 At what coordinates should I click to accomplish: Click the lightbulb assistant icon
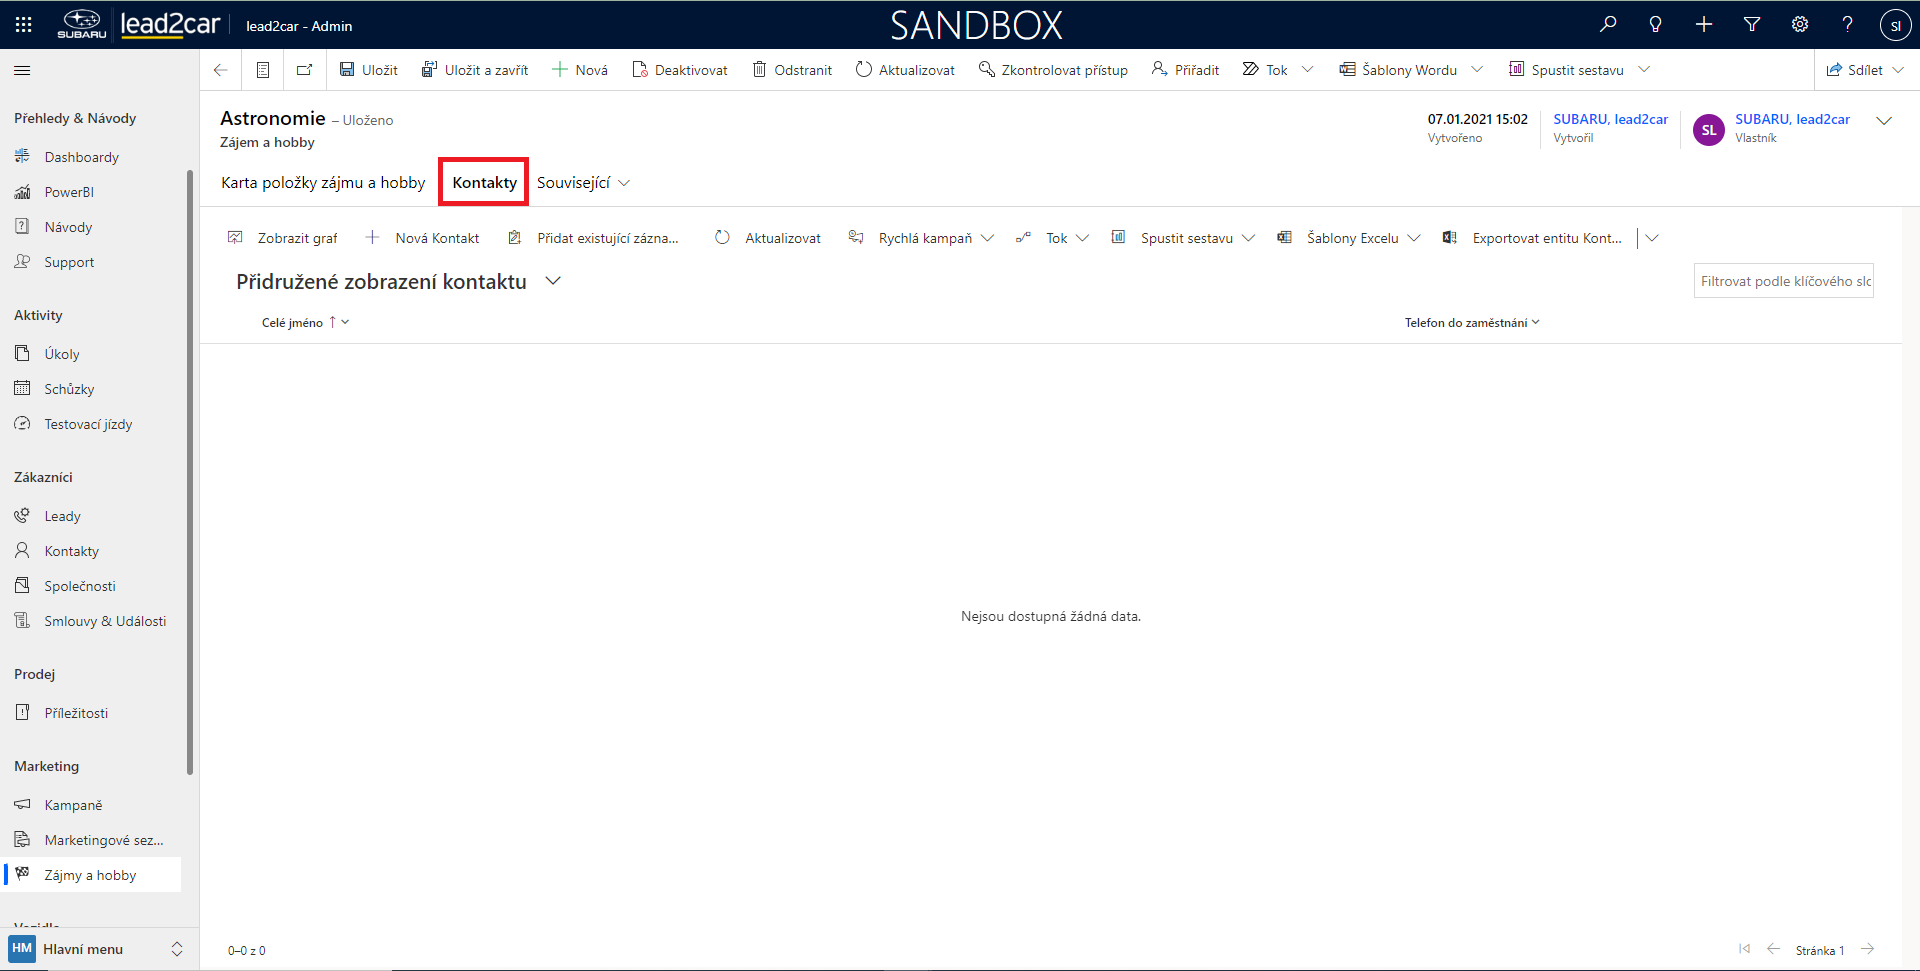pyautogui.click(x=1656, y=25)
